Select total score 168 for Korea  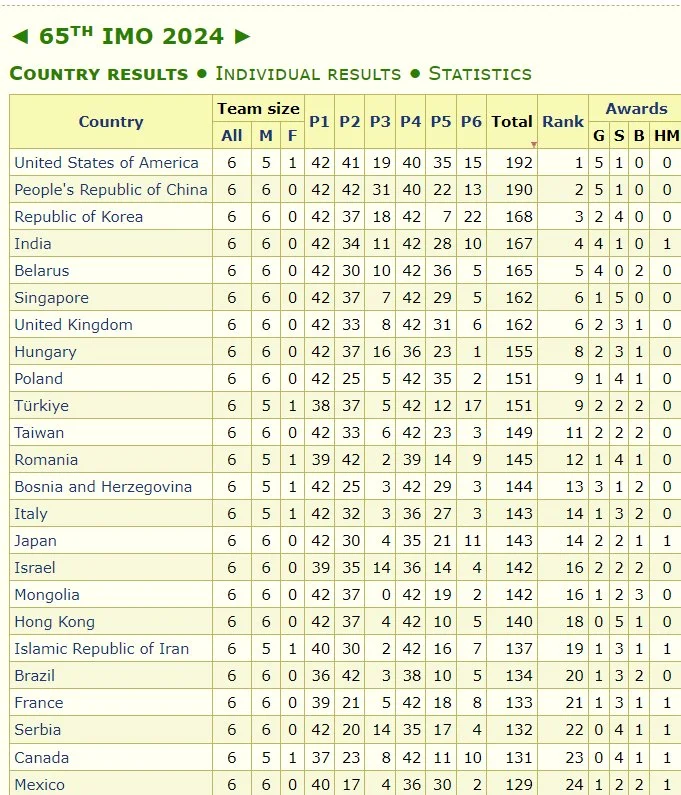(x=519, y=216)
